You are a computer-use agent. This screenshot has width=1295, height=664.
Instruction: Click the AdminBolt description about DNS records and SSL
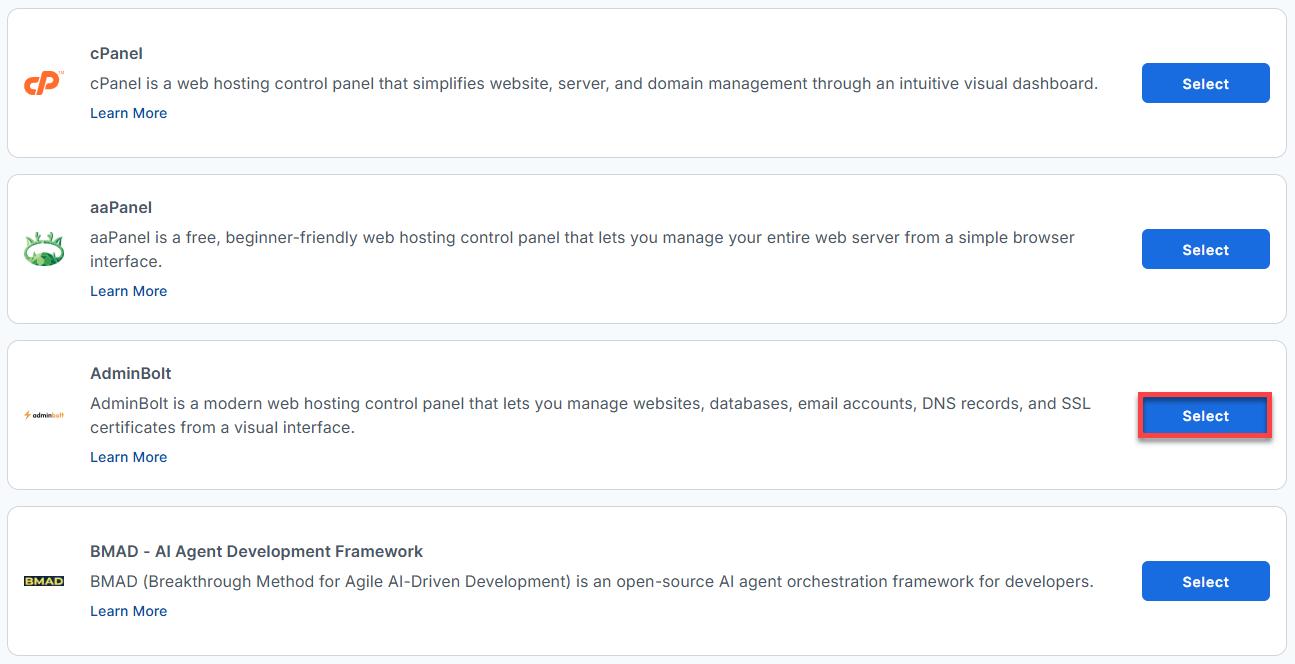(x=590, y=416)
